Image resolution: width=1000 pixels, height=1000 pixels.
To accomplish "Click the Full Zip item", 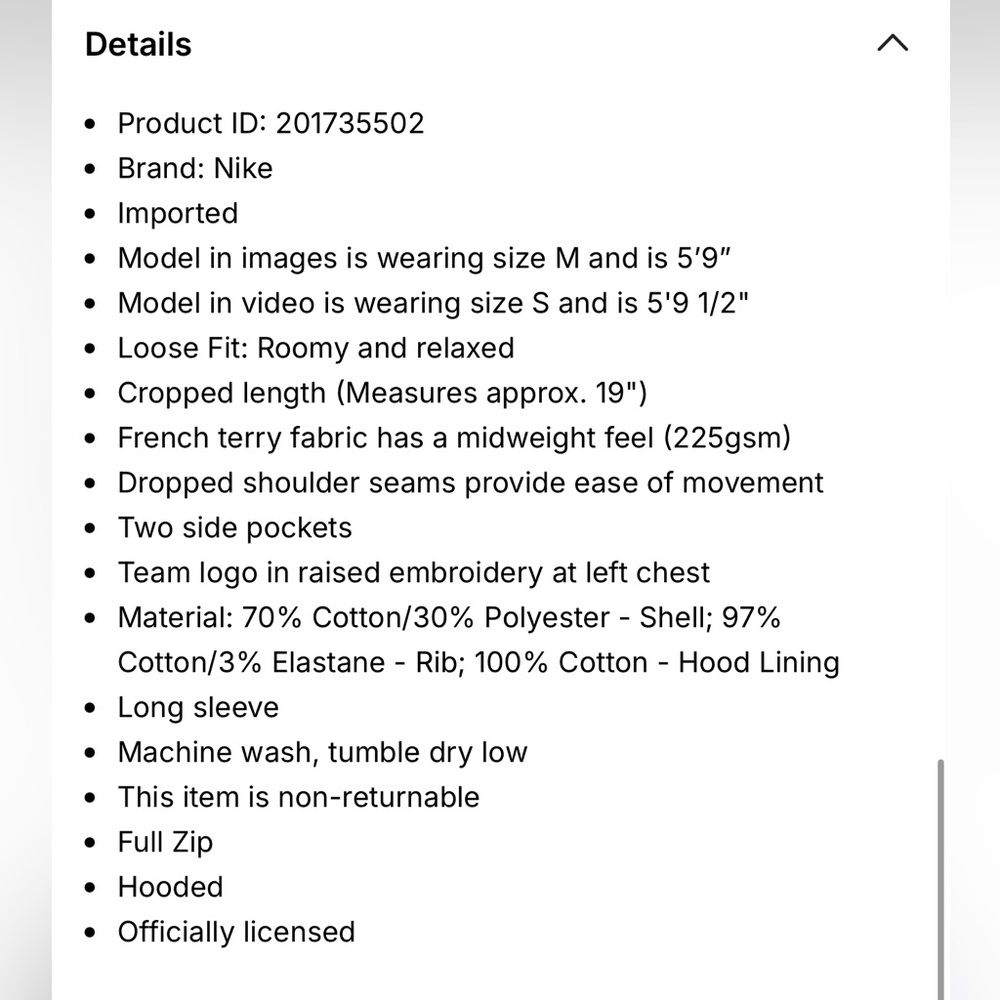I will pos(165,842).
